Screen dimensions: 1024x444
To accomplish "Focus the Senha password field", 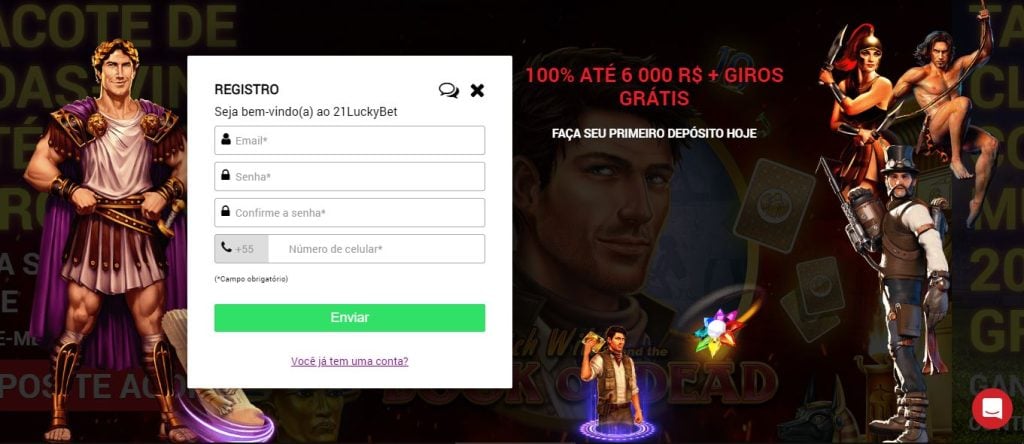I will click(x=349, y=176).
